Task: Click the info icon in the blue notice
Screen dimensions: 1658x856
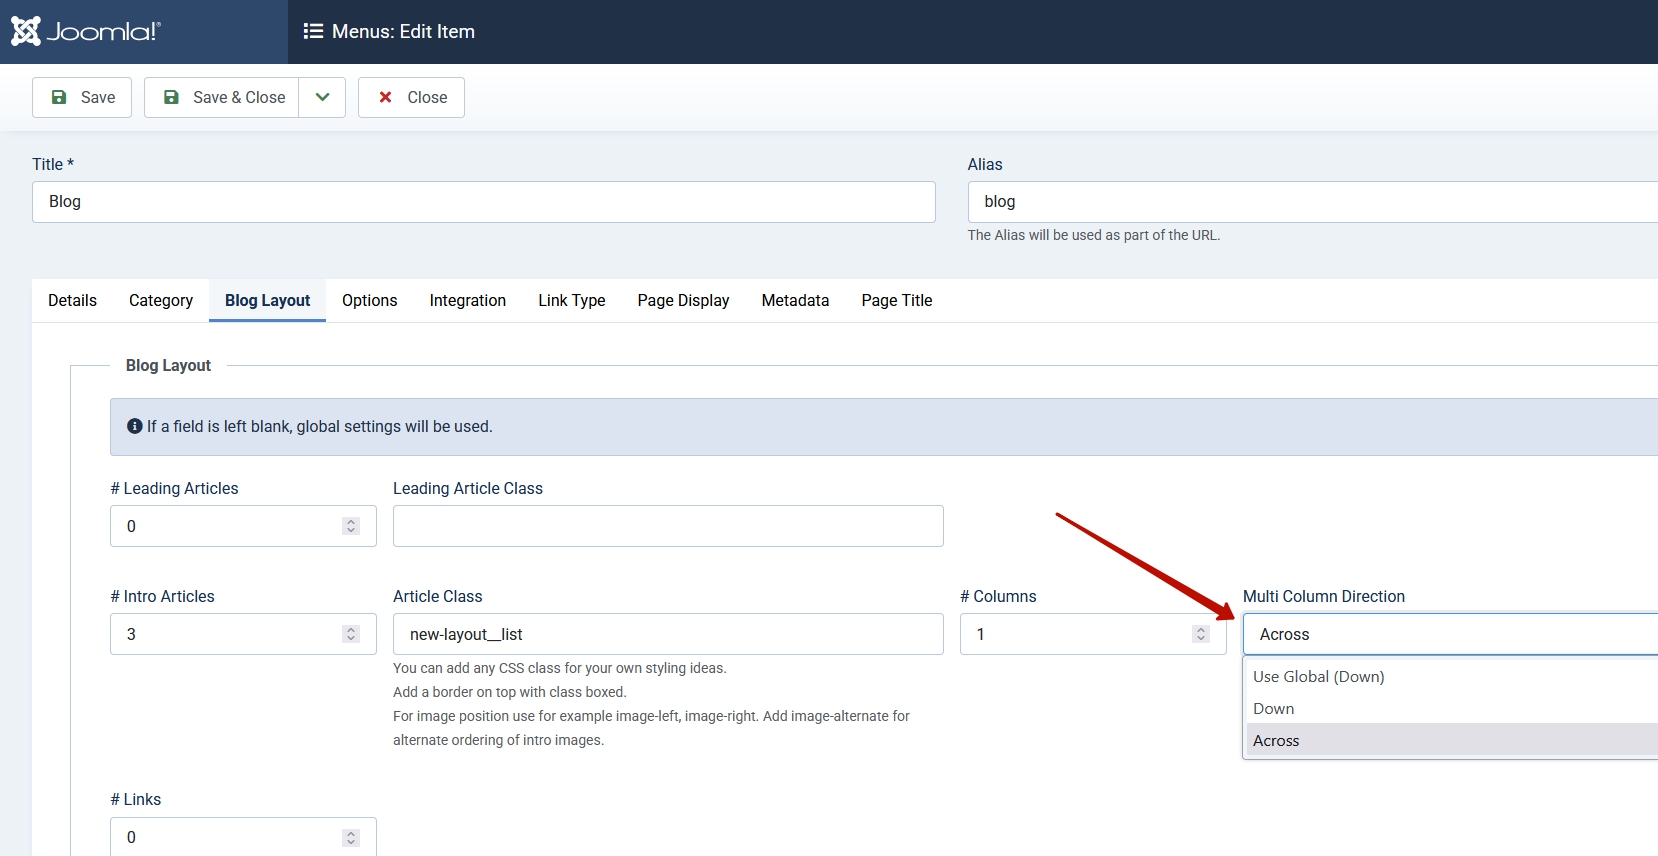Action: coord(135,426)
